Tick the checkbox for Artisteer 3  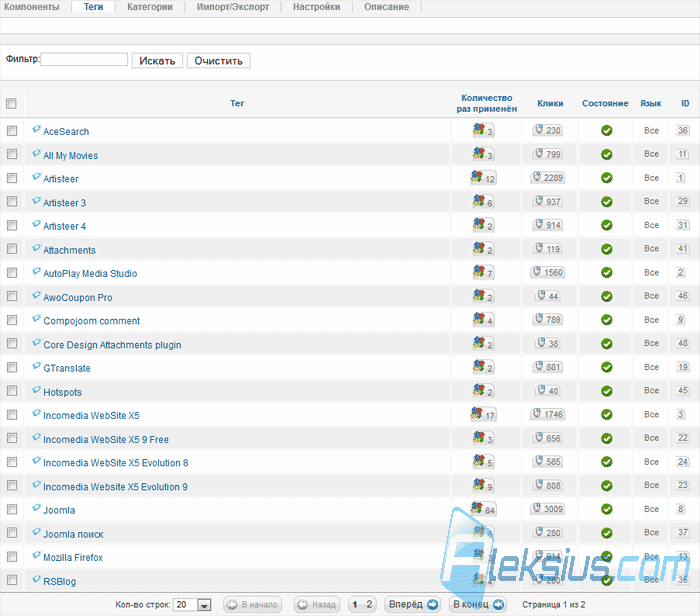point(12,201)
